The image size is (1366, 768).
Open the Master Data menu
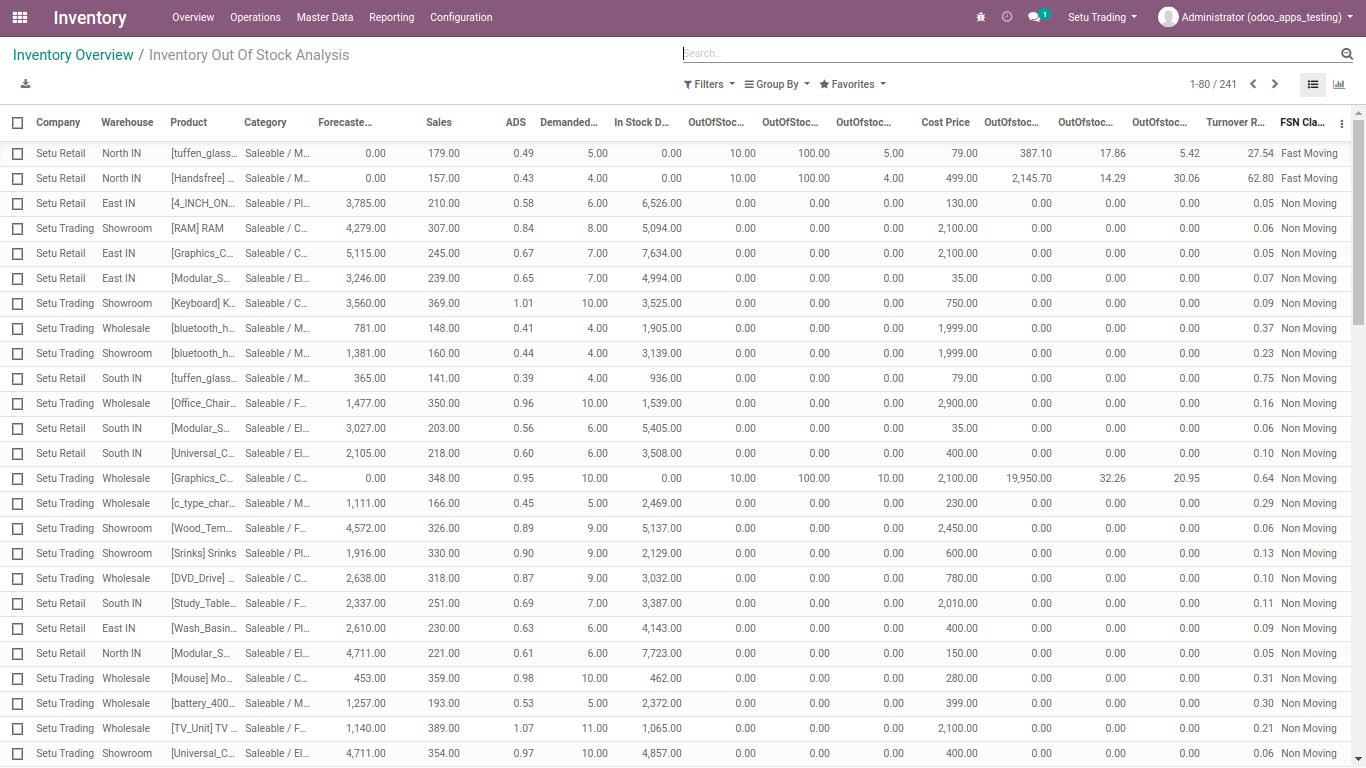pyautogui.click(x=325, y=17)
